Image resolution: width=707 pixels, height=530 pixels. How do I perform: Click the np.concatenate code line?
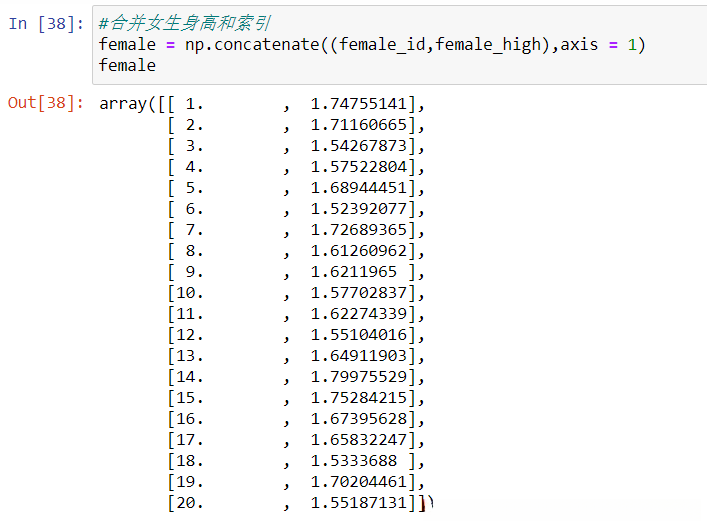[372, 45]
